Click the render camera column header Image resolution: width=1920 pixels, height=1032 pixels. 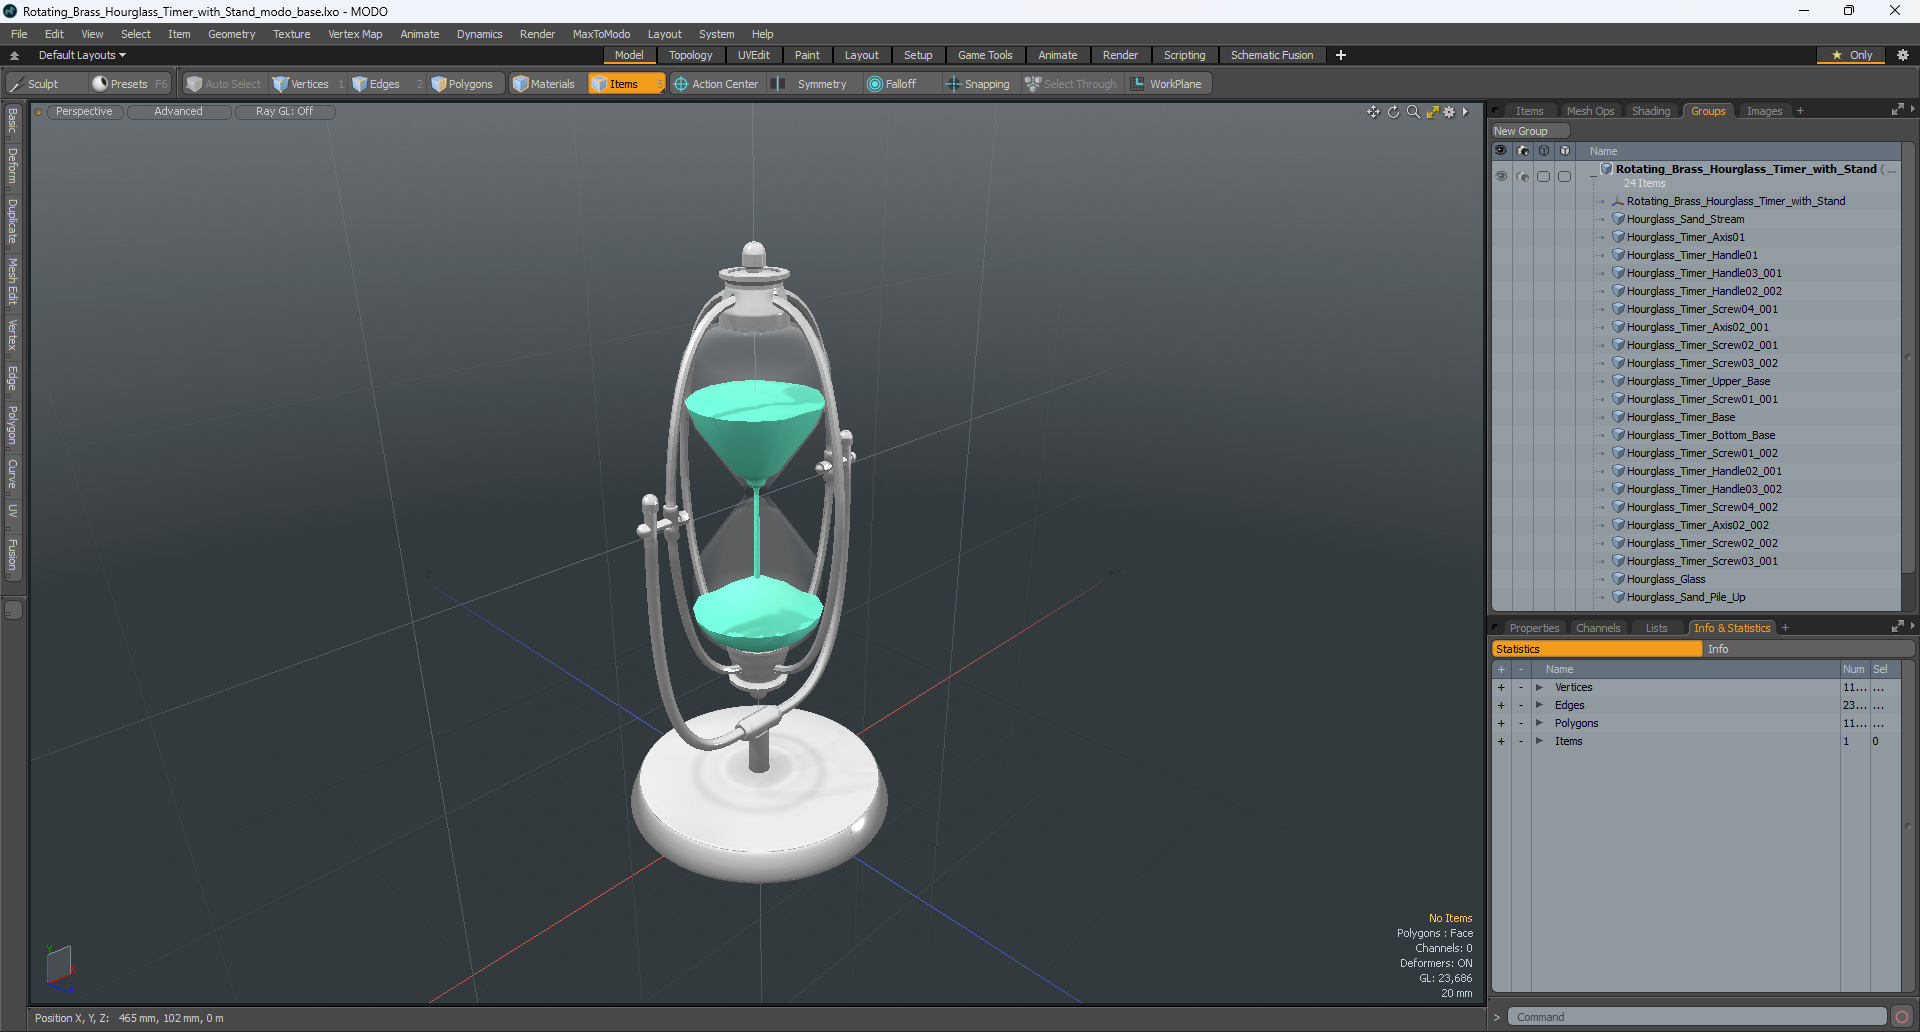coord(1523,151)
